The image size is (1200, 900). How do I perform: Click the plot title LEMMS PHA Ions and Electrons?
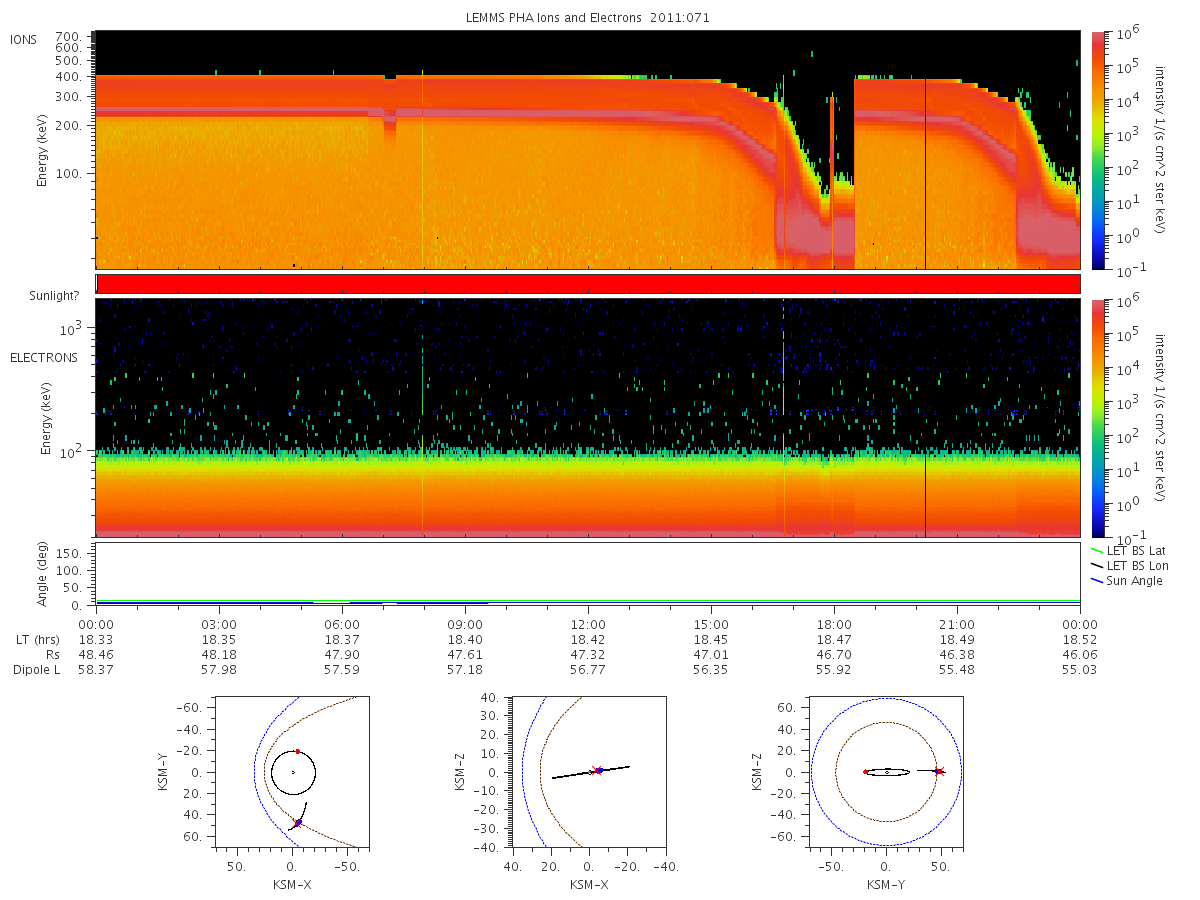555,18
